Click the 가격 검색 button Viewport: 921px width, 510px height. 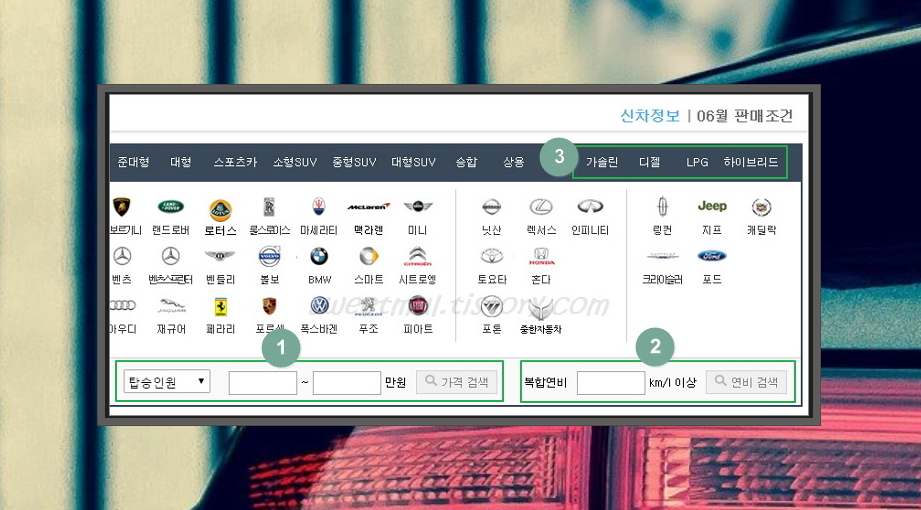point(457,382)
